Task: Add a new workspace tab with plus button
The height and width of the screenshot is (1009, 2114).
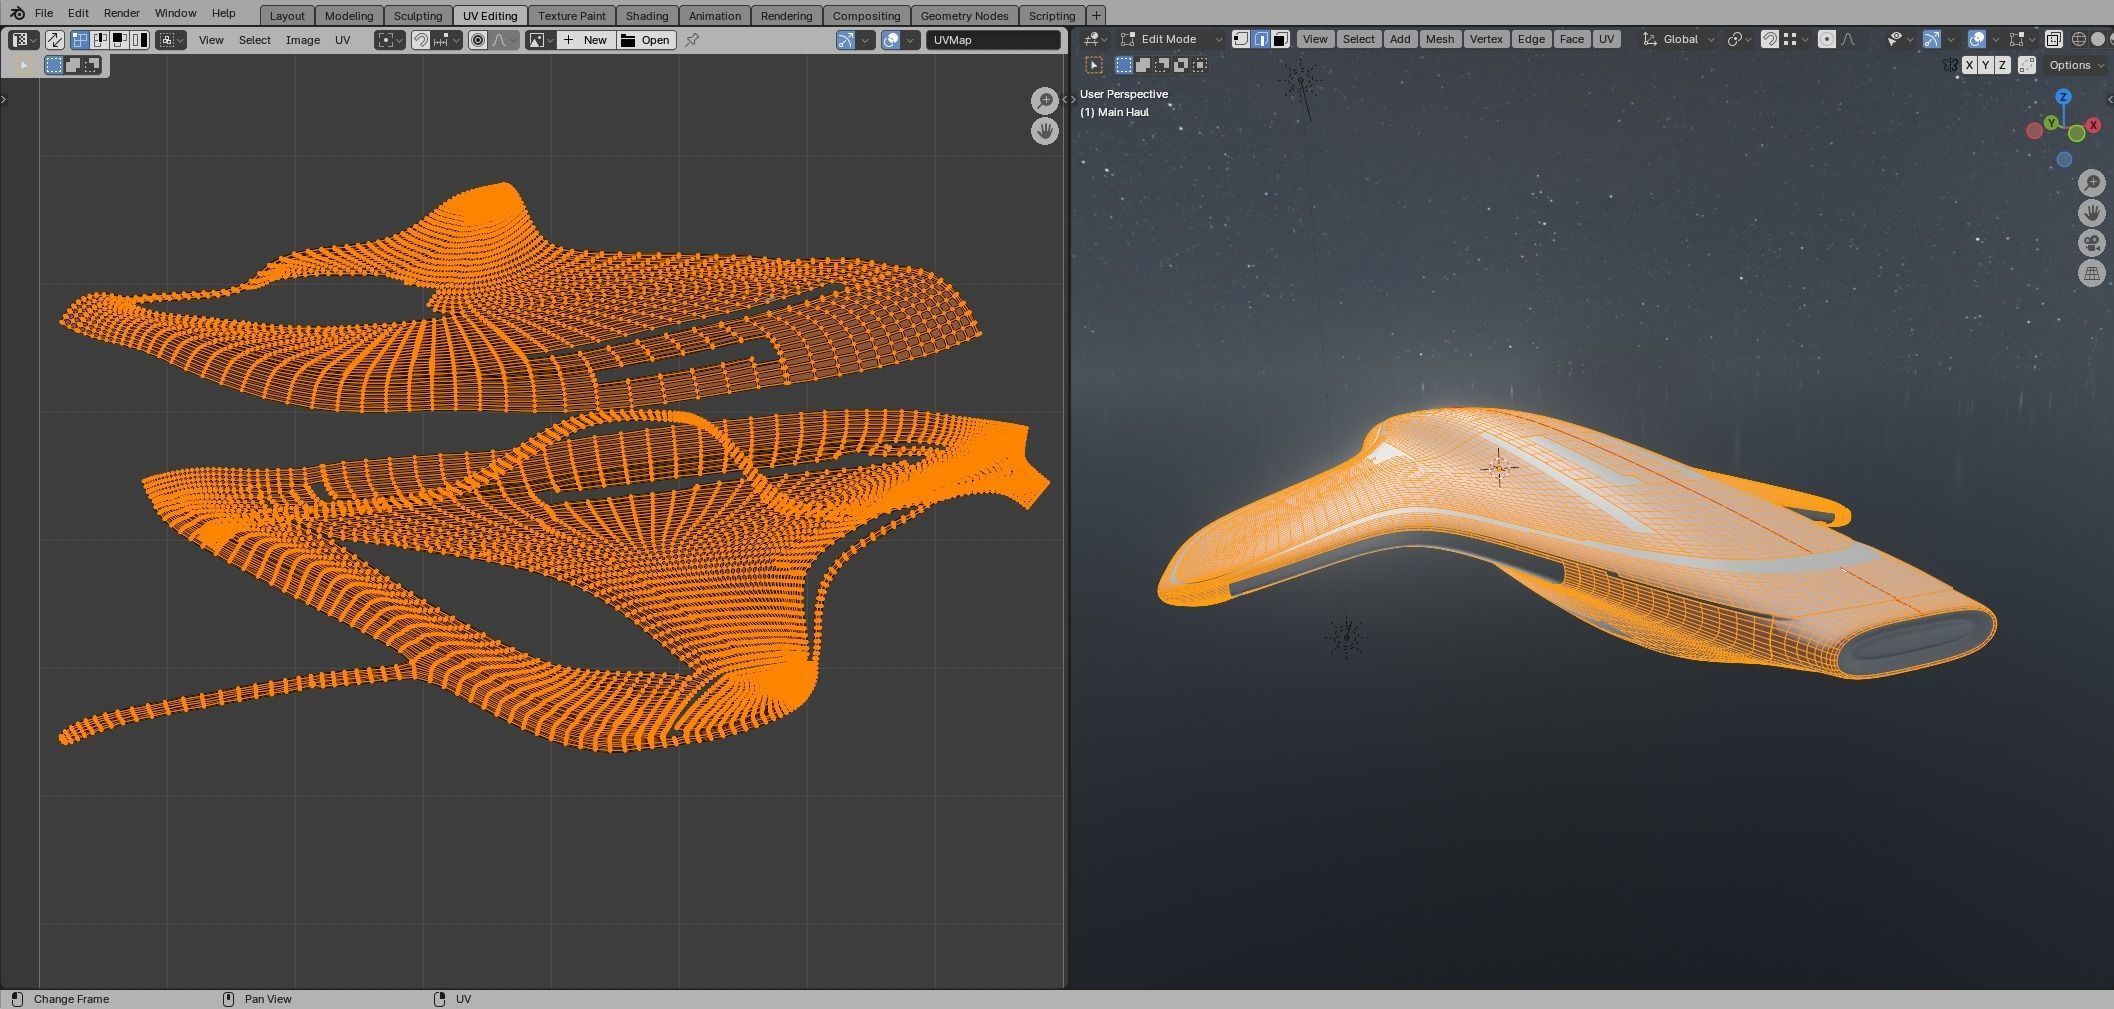Action: click(x=1096, y=15)
